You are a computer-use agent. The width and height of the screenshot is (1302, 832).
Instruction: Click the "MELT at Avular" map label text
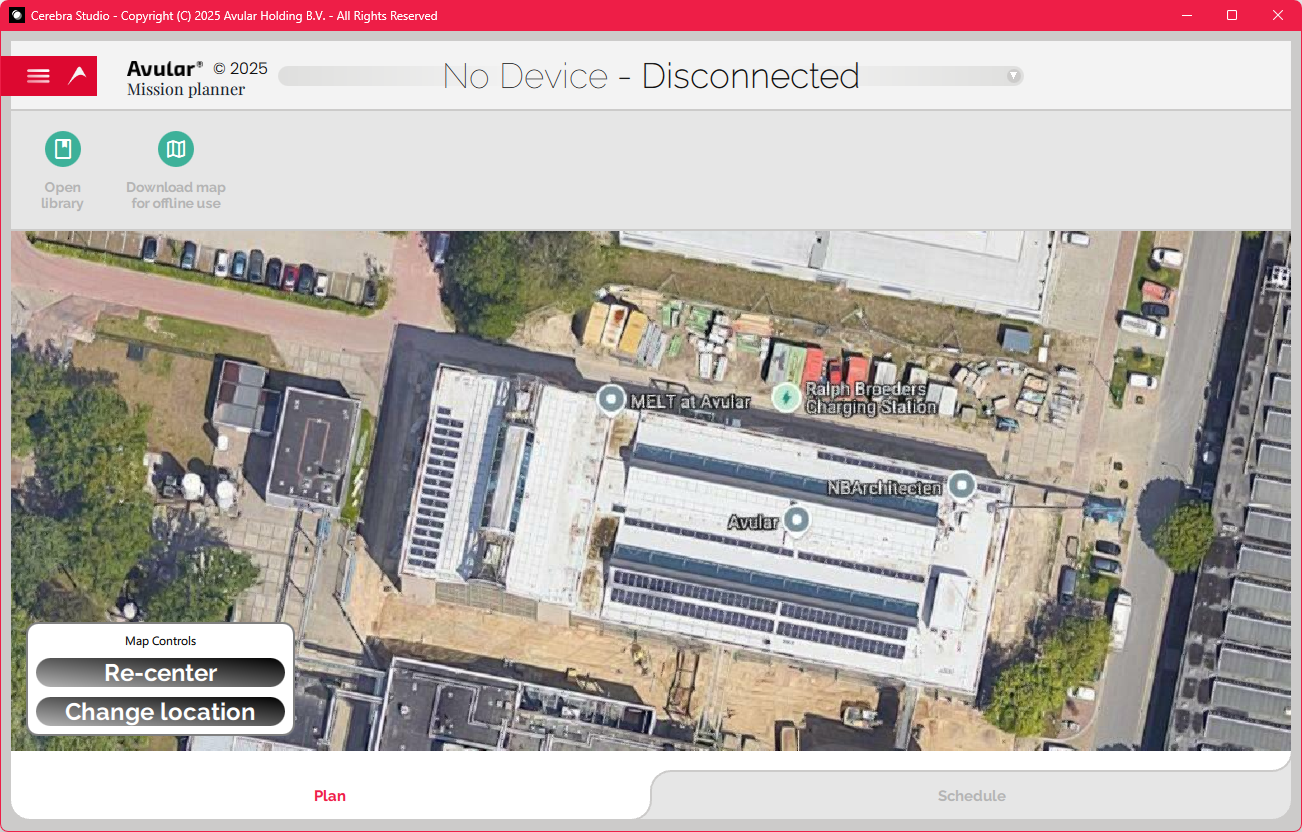(690, 402)
